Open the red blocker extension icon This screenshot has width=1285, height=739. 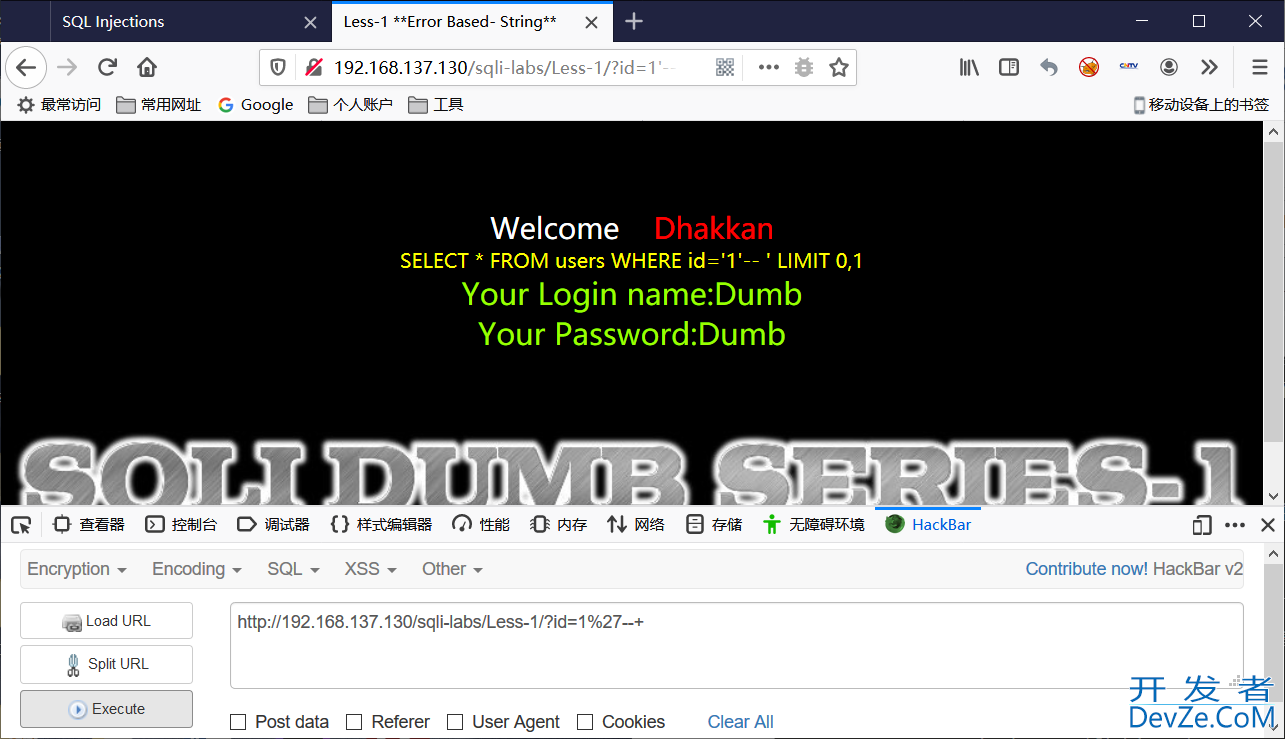click(x=1089, y=67)
